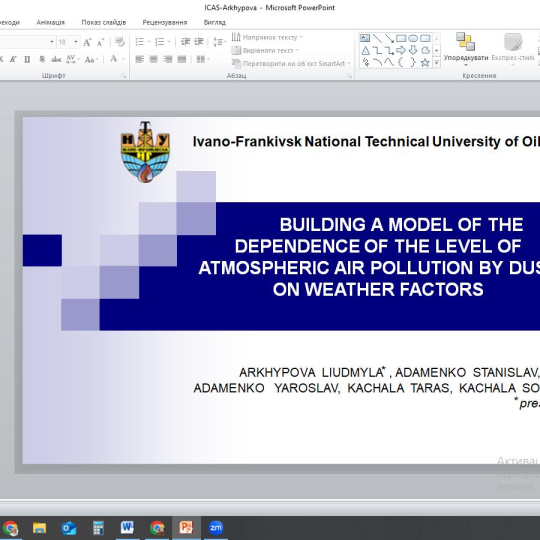Select the Curve shape

(x=389, y=62)
